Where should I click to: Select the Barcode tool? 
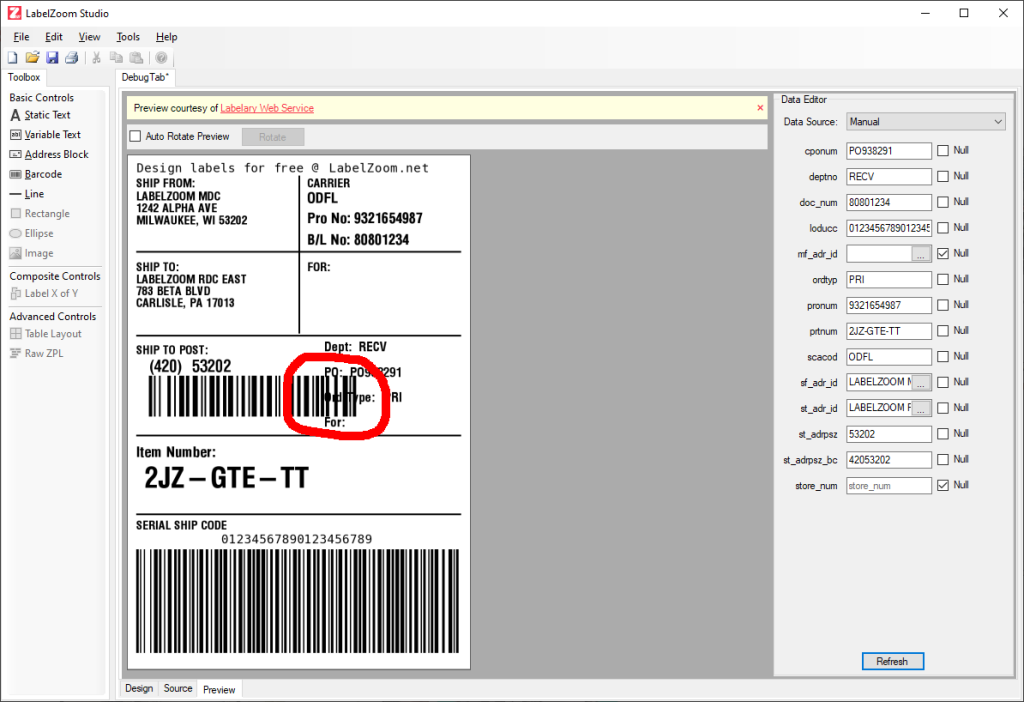pos(36,174)
